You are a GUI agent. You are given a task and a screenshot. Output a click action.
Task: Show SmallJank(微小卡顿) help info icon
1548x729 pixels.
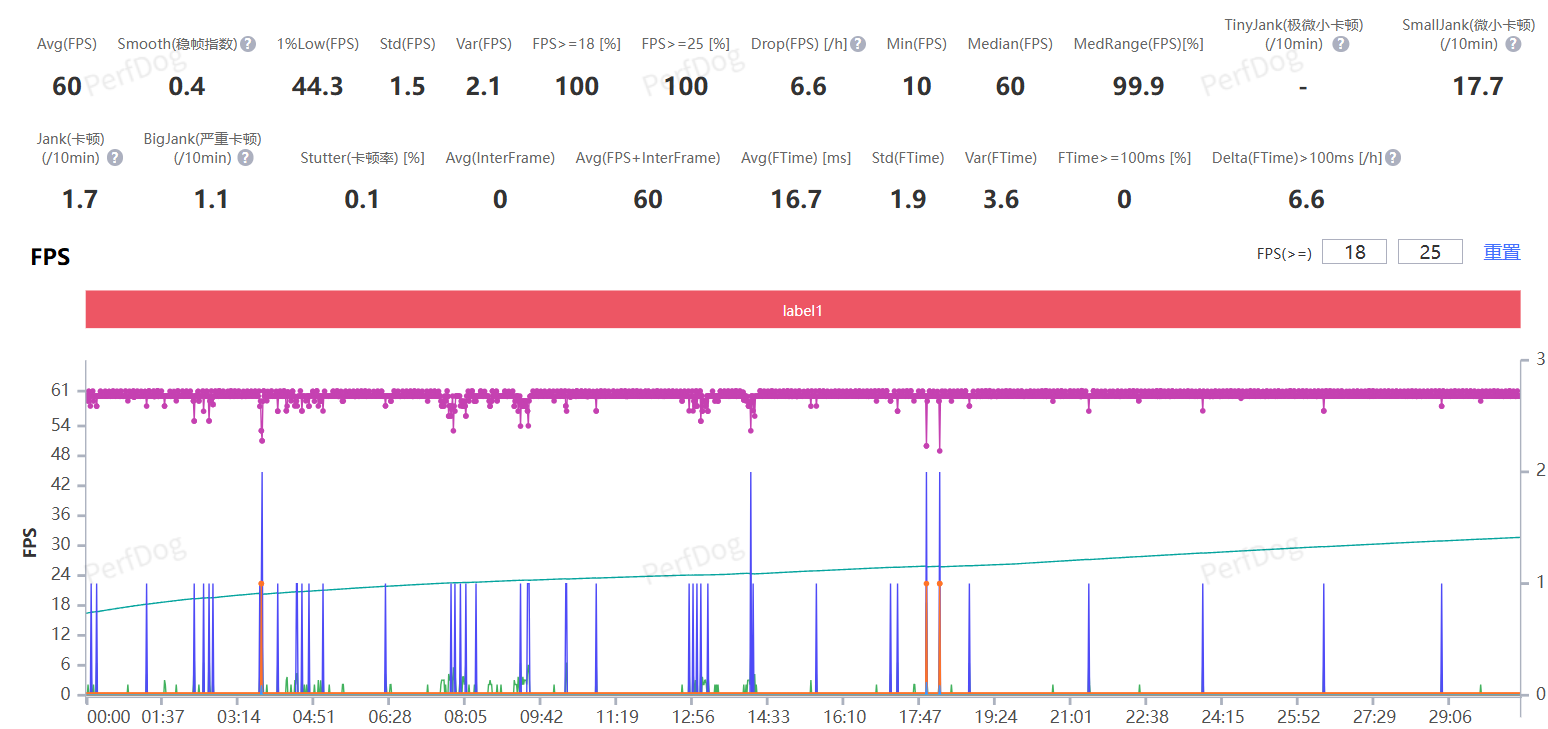pos(1513,44)
